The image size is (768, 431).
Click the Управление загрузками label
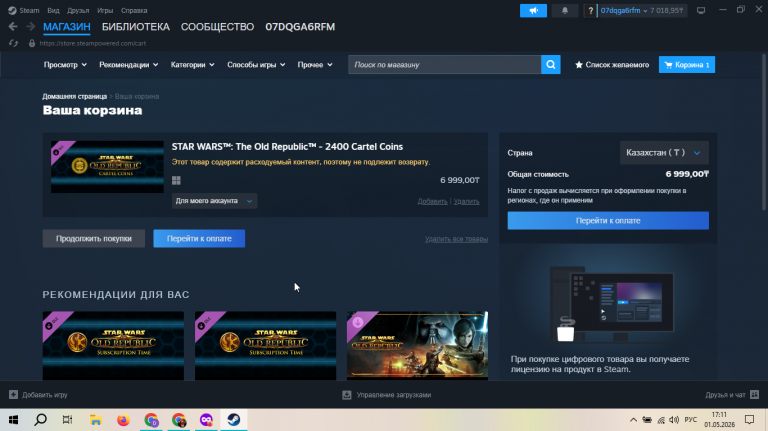pyautogui.click(x=394, y=395)
